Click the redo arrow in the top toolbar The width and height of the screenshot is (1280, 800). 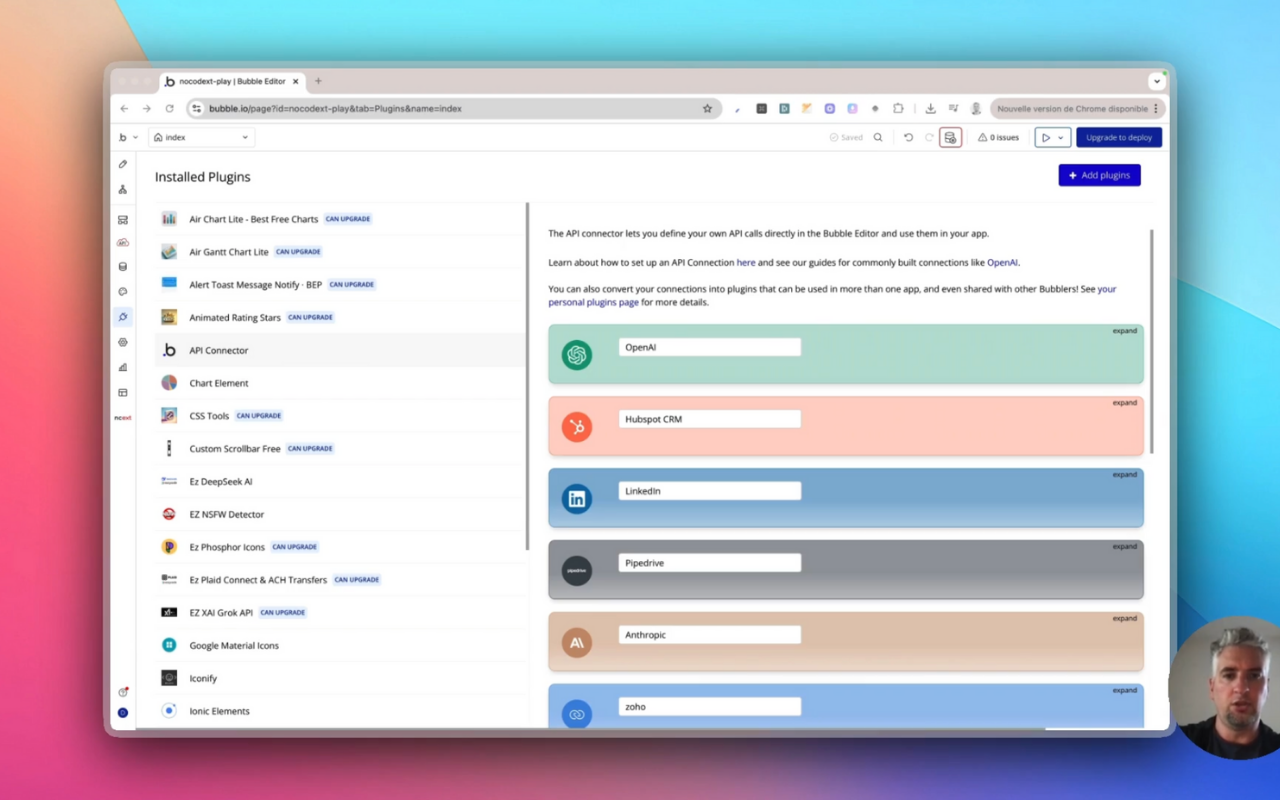click(x=929, y=137)
